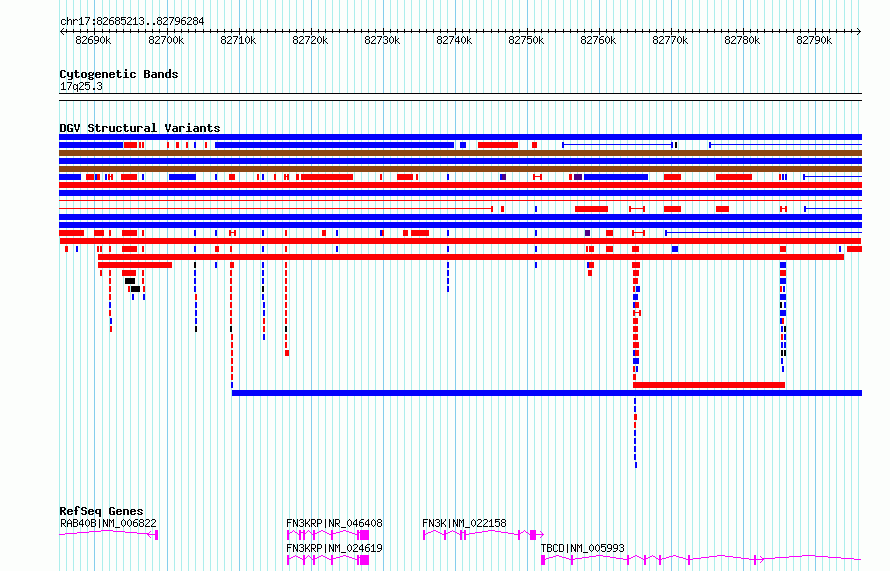The height and width of the screenshot is (571, 890).
Task: Click small red square near 82751k in second row
Action: point(534,145)
